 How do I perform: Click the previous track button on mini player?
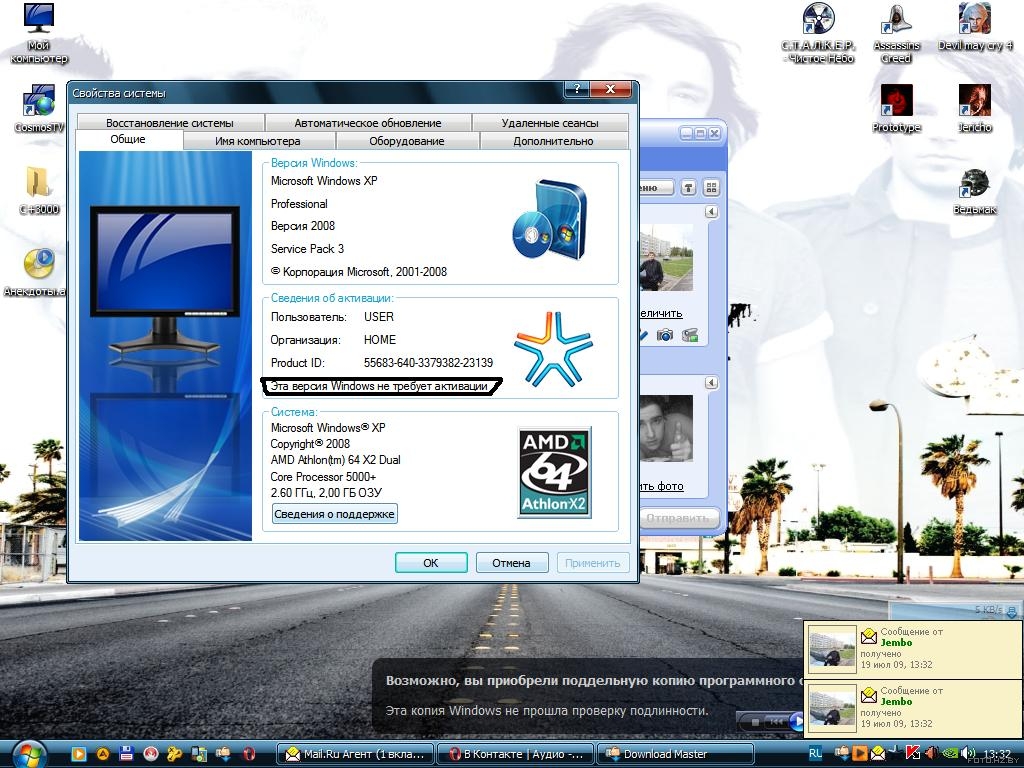(x=776, y=722)
